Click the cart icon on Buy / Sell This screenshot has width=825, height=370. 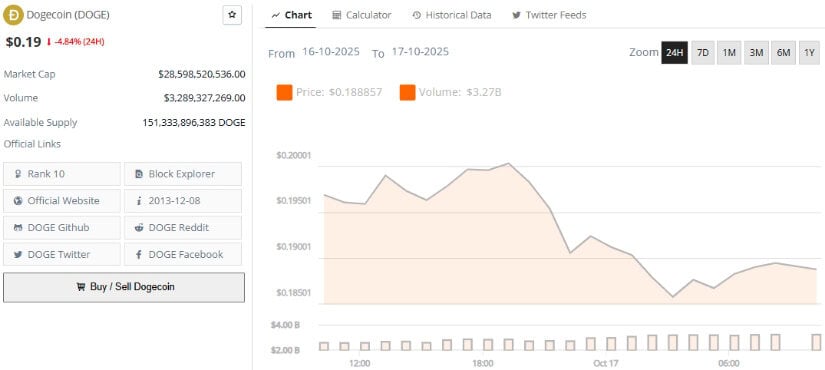[81, 287]
